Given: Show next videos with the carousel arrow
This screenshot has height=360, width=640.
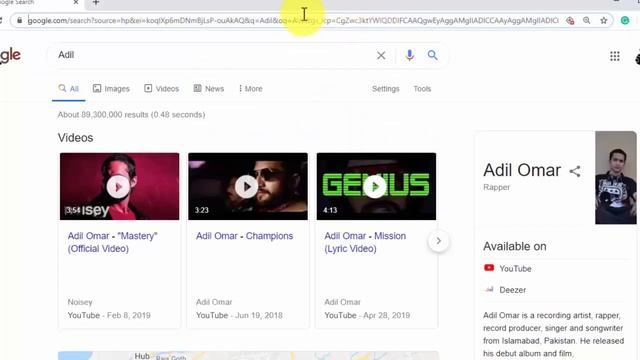Looking at the screenshot, I should (438, 241).
